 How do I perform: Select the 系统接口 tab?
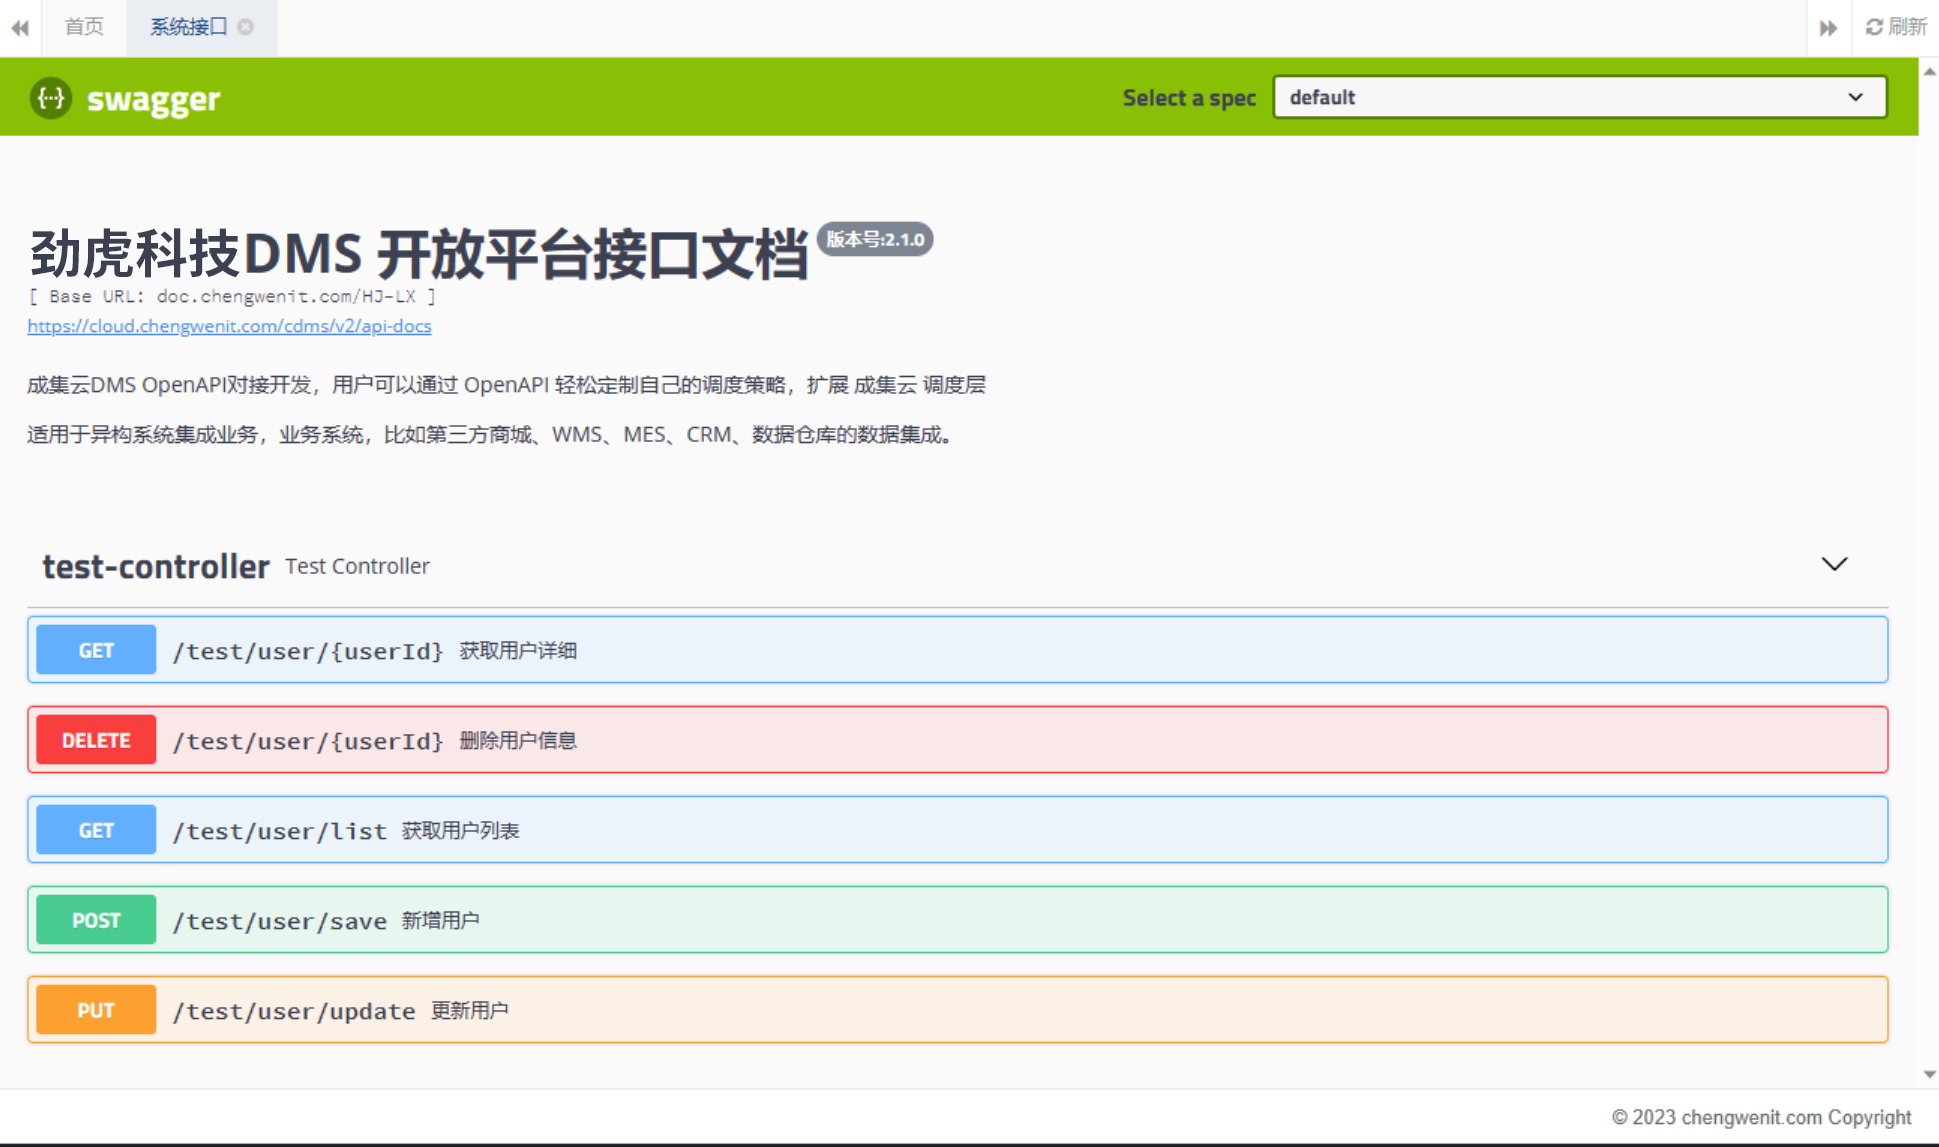point(188,27)
